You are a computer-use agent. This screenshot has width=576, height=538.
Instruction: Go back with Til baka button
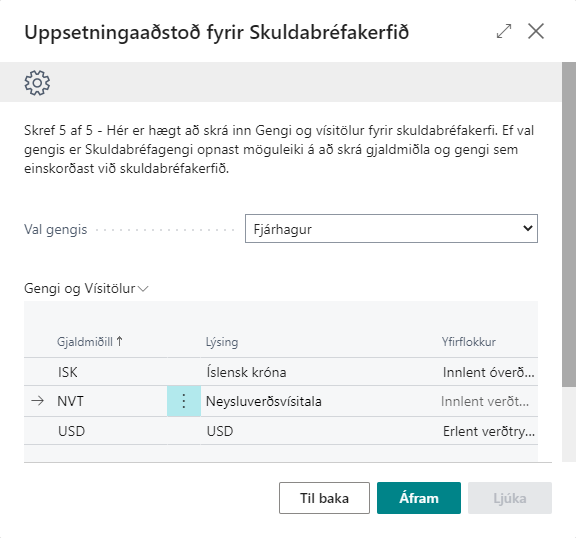click(324, 498)
